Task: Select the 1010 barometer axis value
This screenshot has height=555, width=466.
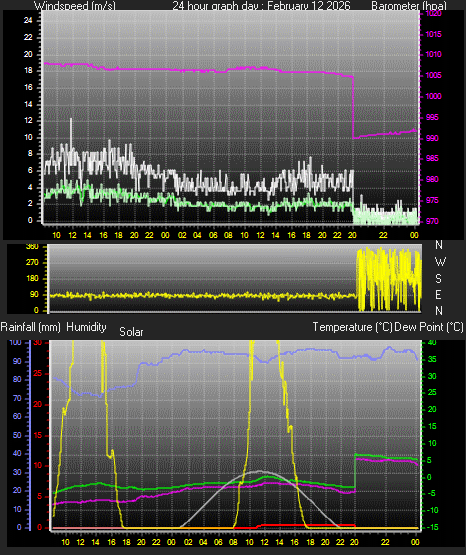Action: (434, 55)
